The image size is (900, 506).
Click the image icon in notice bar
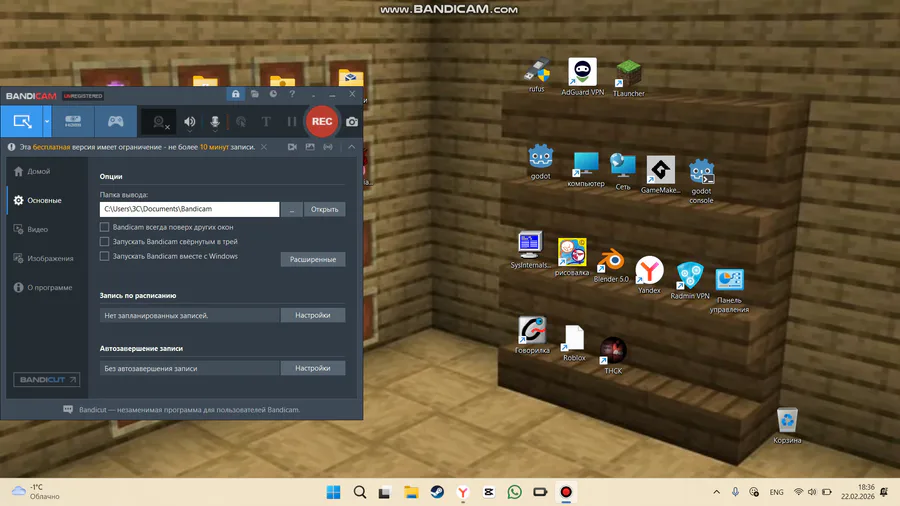pos(310,147)
